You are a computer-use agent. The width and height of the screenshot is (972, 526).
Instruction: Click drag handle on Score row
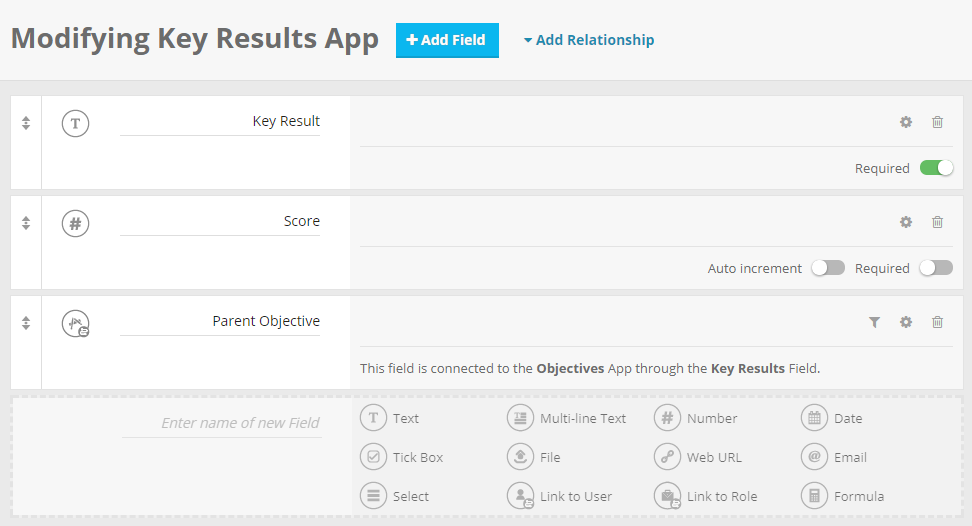tap(26, 223)
